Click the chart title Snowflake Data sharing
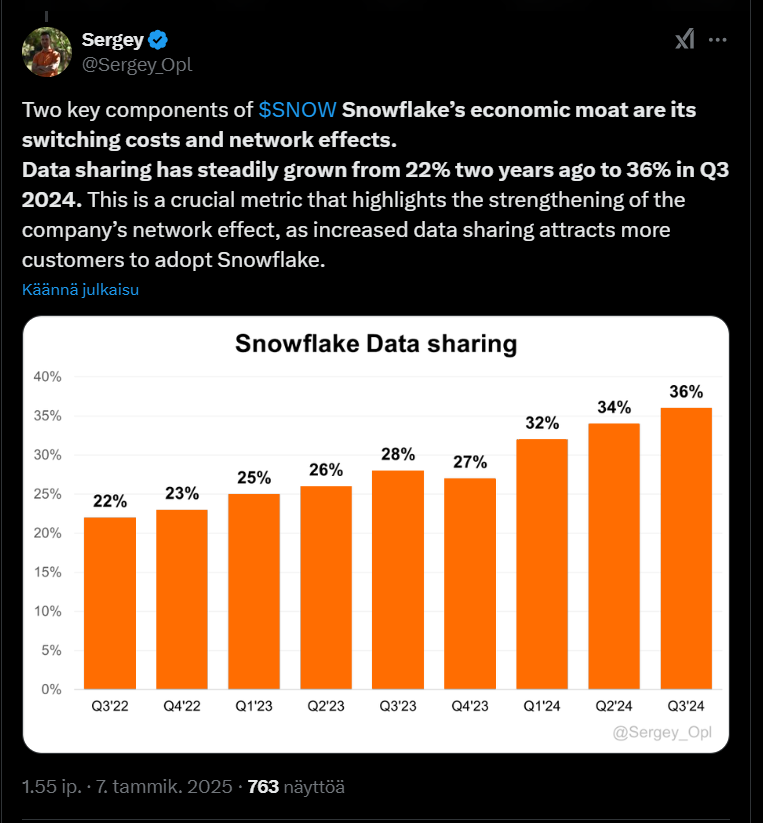763x823 pixels. 376,344
